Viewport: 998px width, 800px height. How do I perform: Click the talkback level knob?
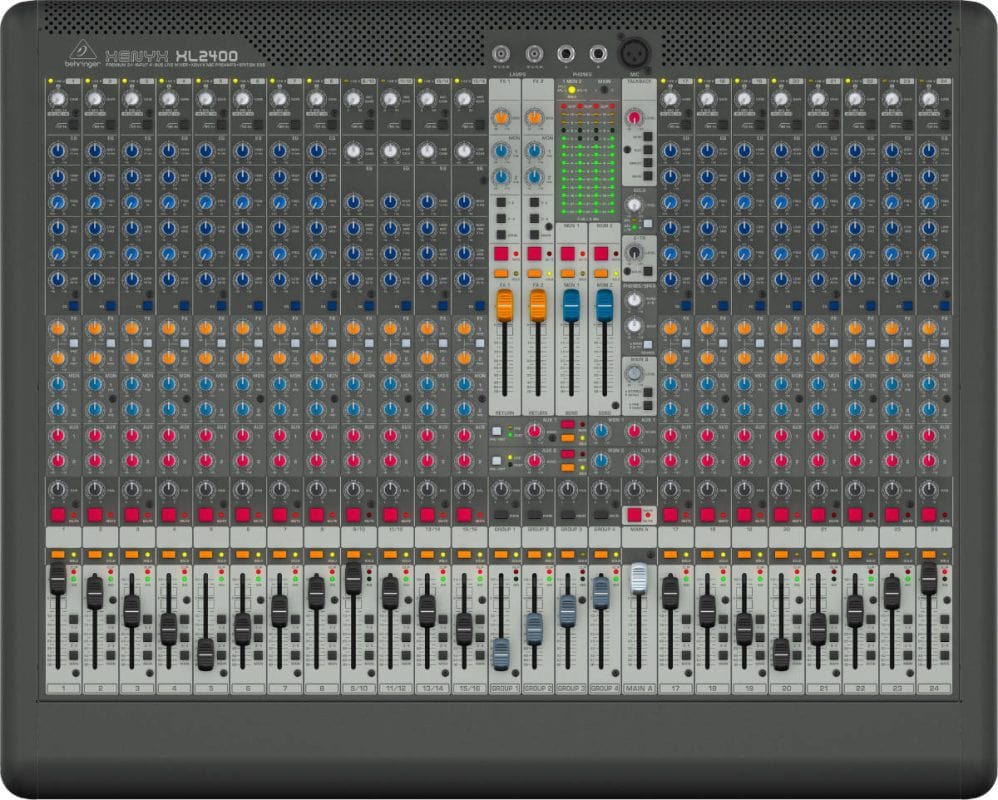pyautogui.click(x=634, y=116)
